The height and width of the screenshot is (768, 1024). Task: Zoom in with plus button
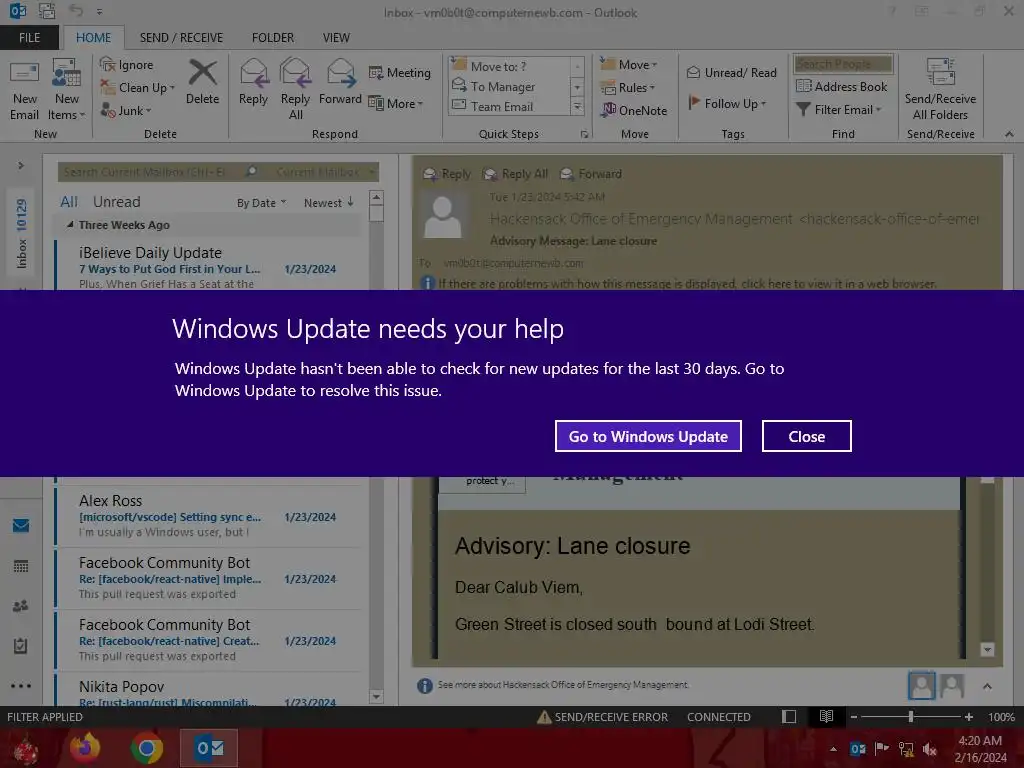968,717
